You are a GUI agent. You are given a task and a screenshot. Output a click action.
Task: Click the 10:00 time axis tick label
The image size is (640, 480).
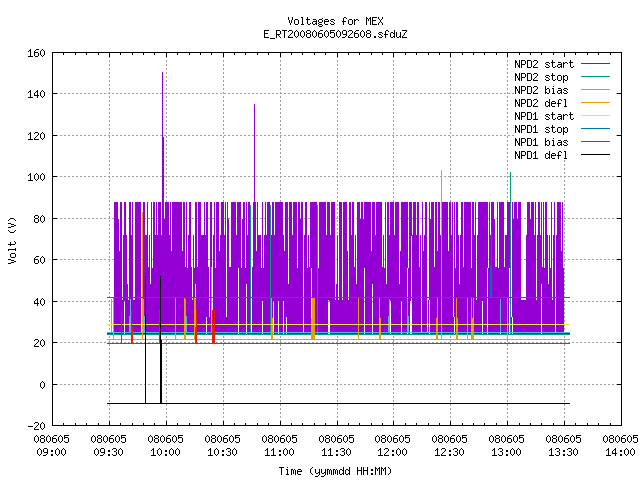tap(165, 452)
